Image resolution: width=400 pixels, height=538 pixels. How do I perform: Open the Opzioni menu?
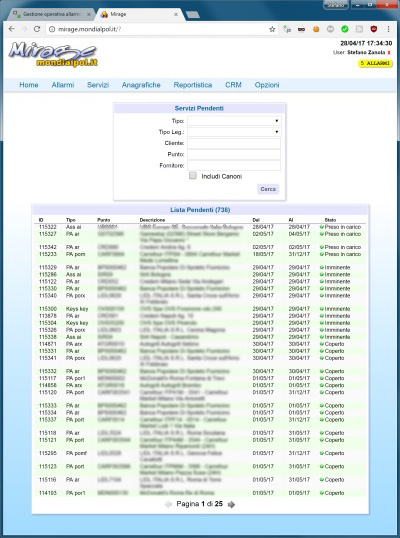(267, 85)
